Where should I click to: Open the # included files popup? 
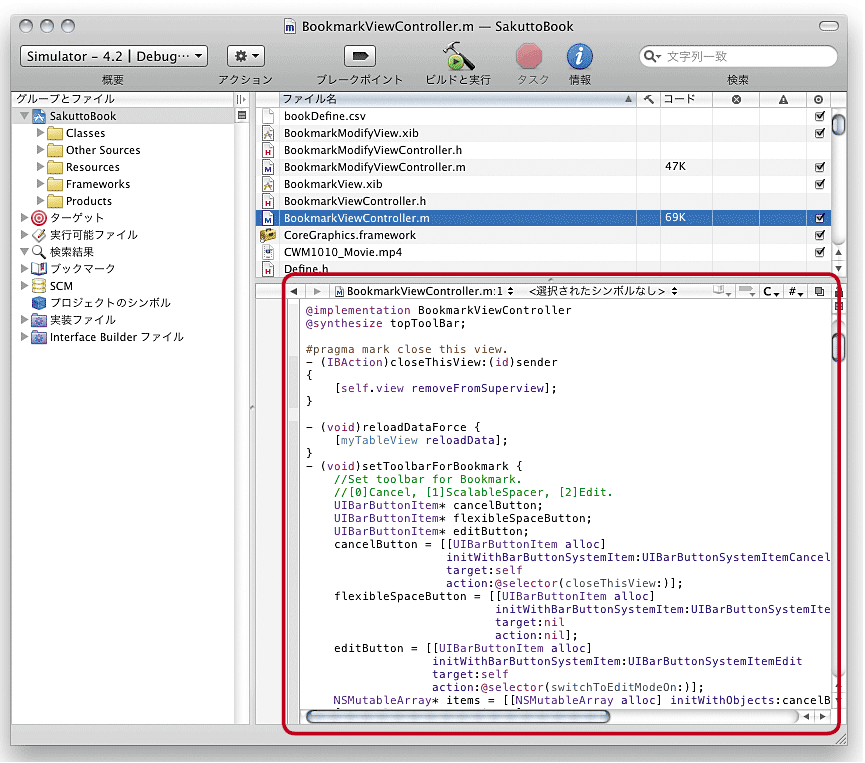tap(795, 291)
